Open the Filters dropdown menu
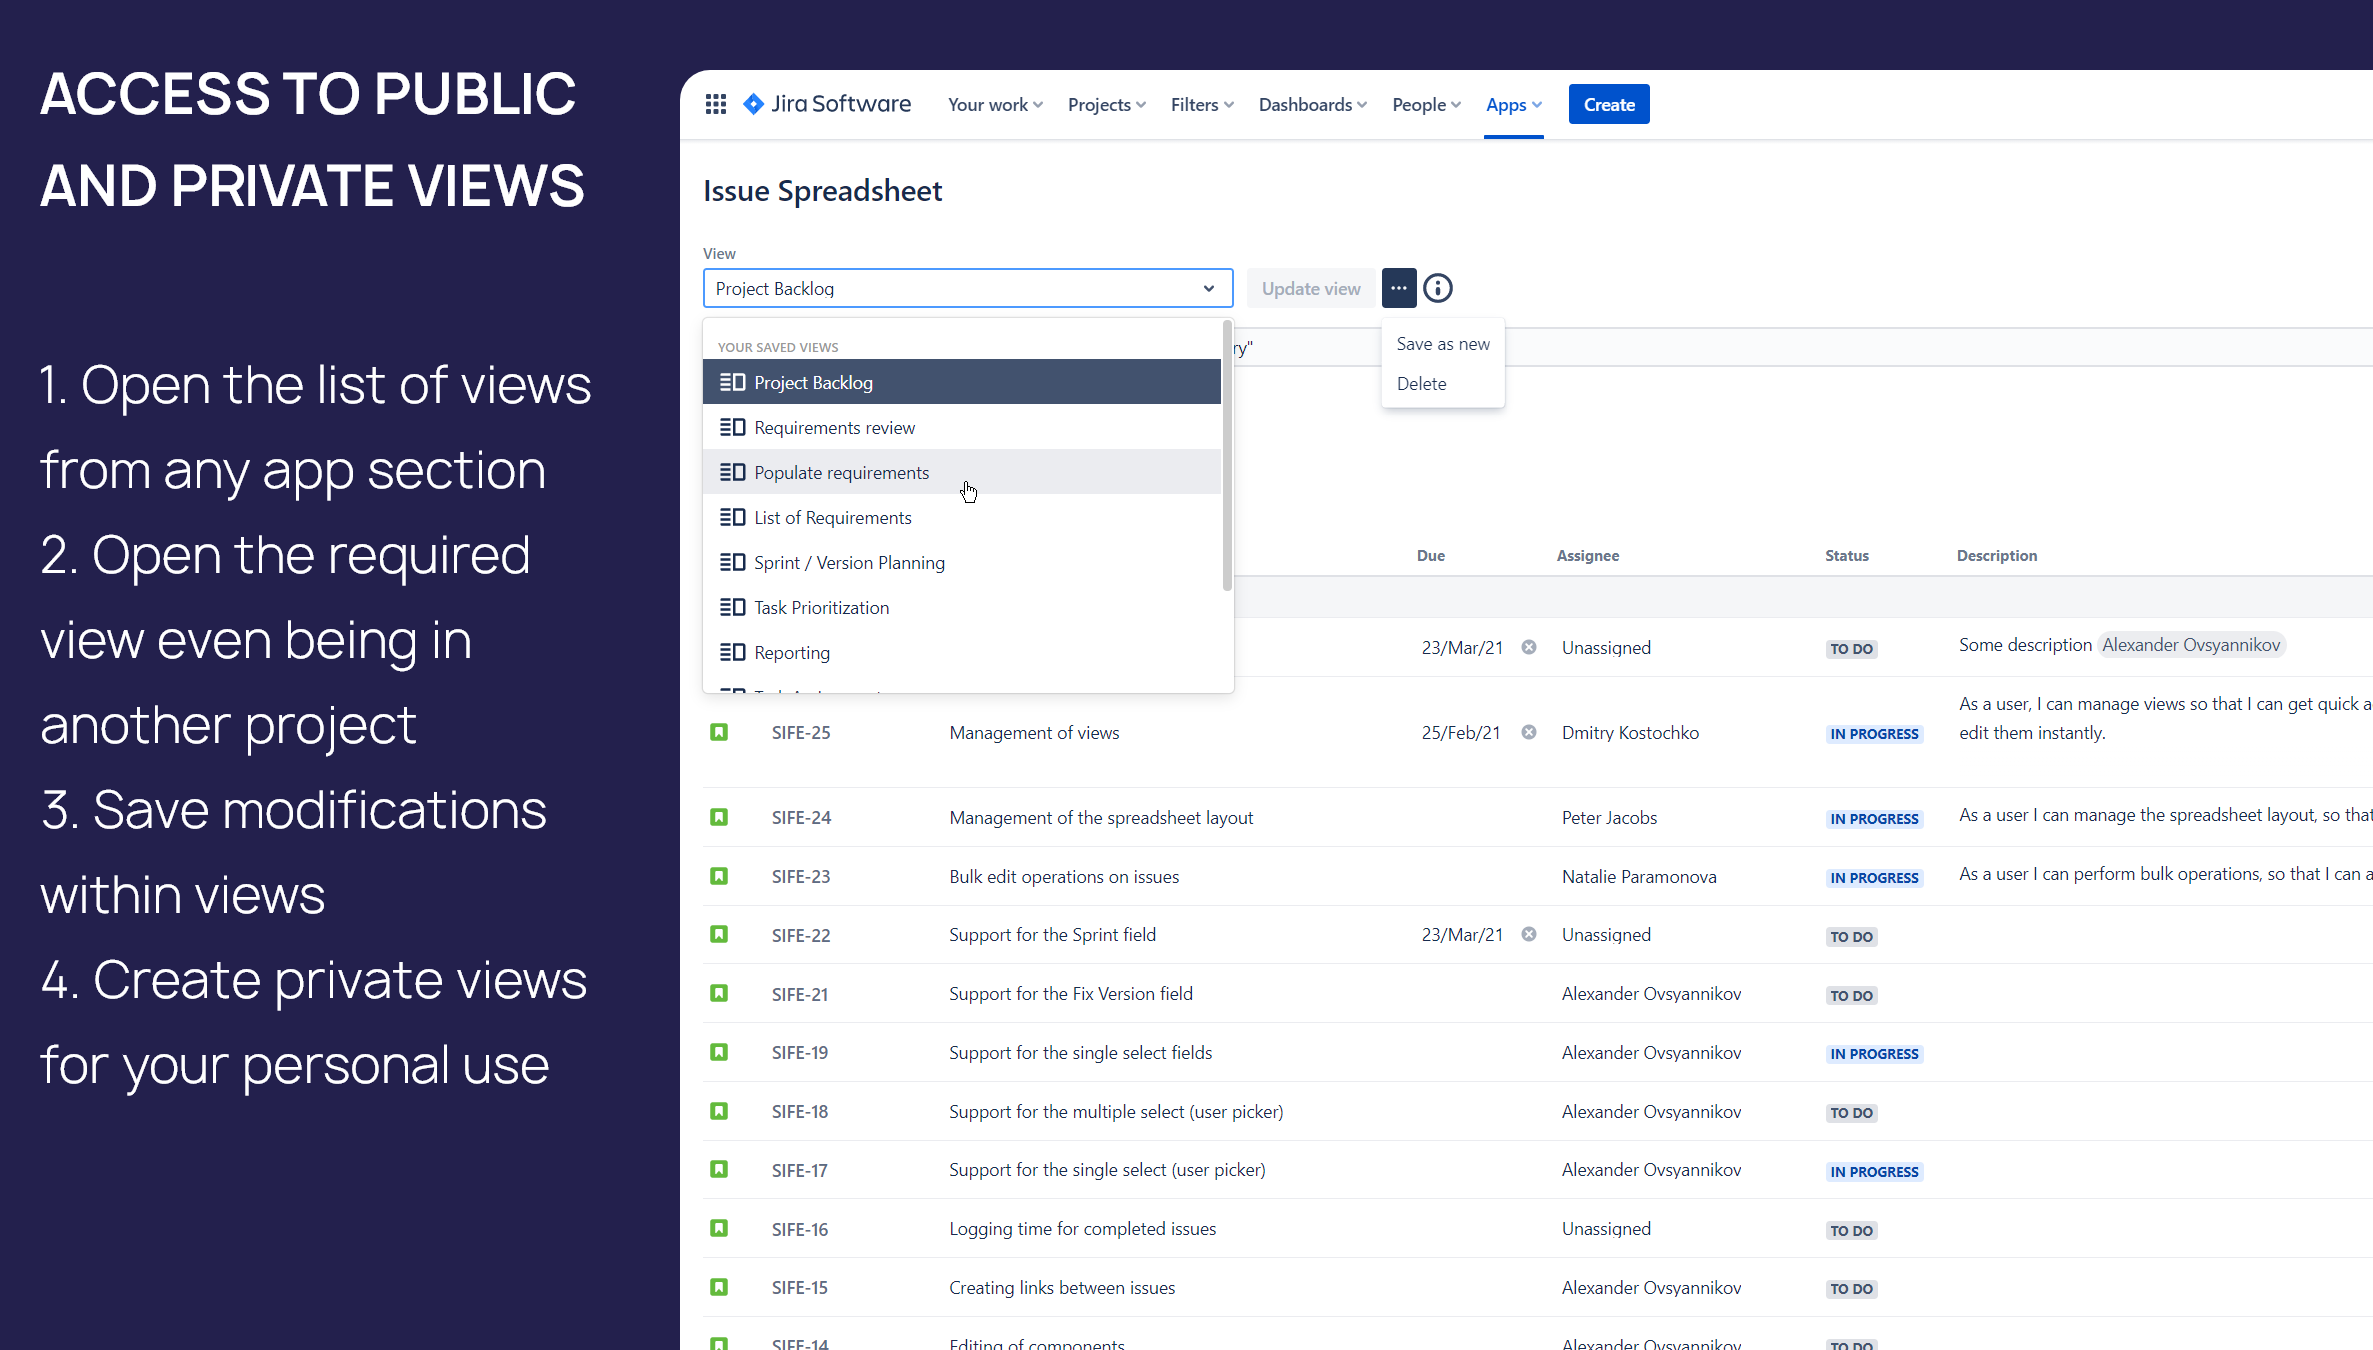 [x=1201, y=104]
